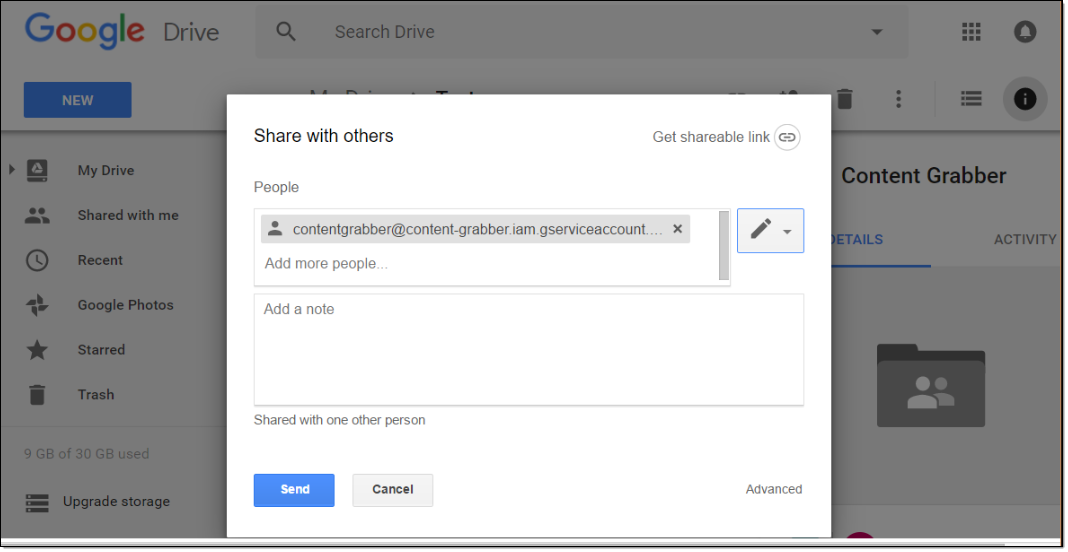Expand the My Drive tree arrow

pos(12,170)
